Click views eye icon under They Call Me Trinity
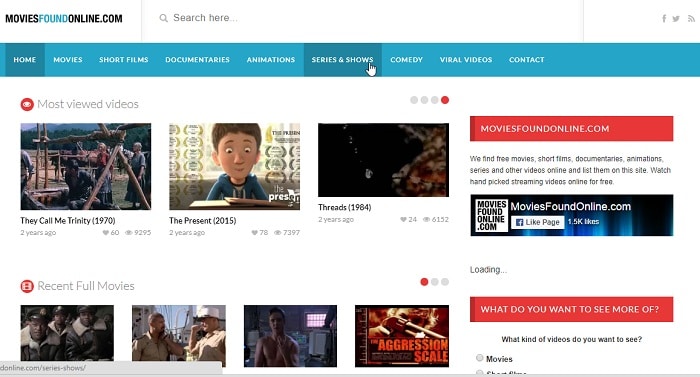700x377 pixels. coord(129,233)
